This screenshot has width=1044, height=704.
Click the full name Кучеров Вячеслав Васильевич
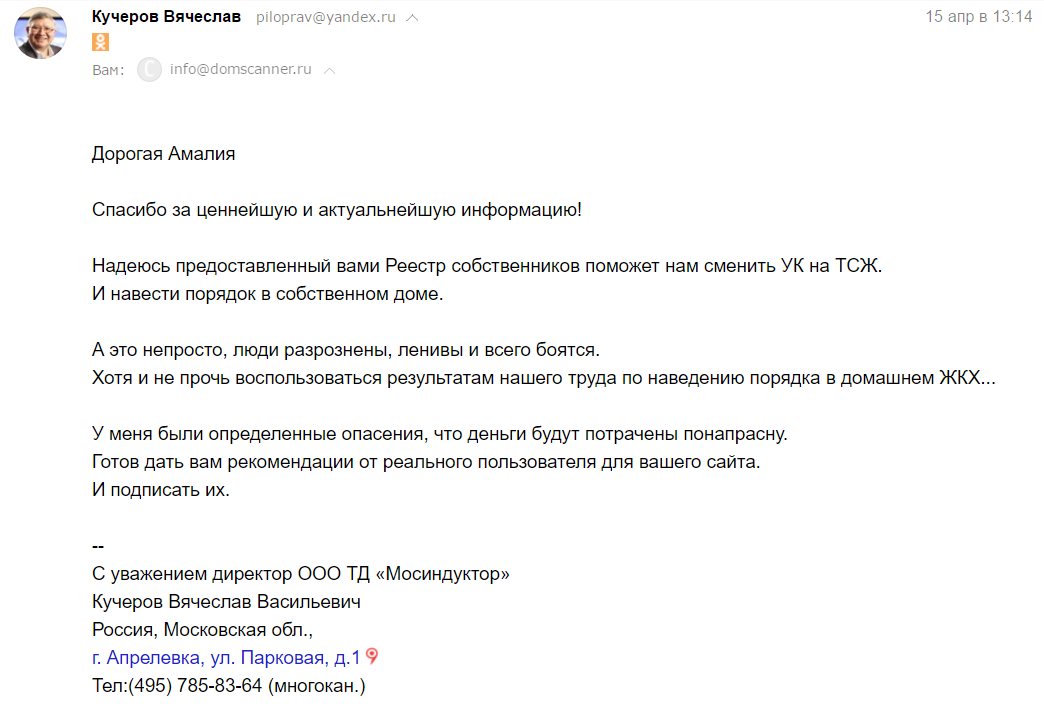pos(226,602)
